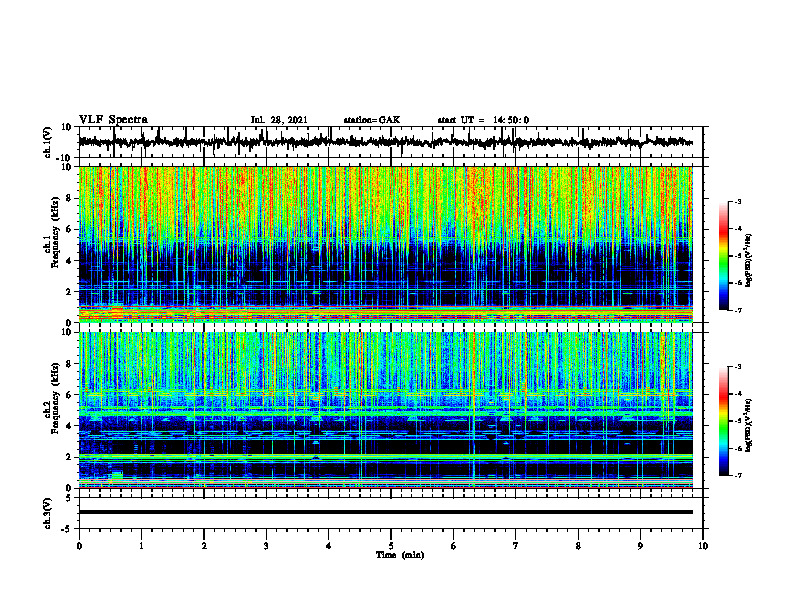Screen dimensions: 792x612
Task: Select the ch.1 colorbar "log(PSD)" units label
Action: tap(749, 261)
